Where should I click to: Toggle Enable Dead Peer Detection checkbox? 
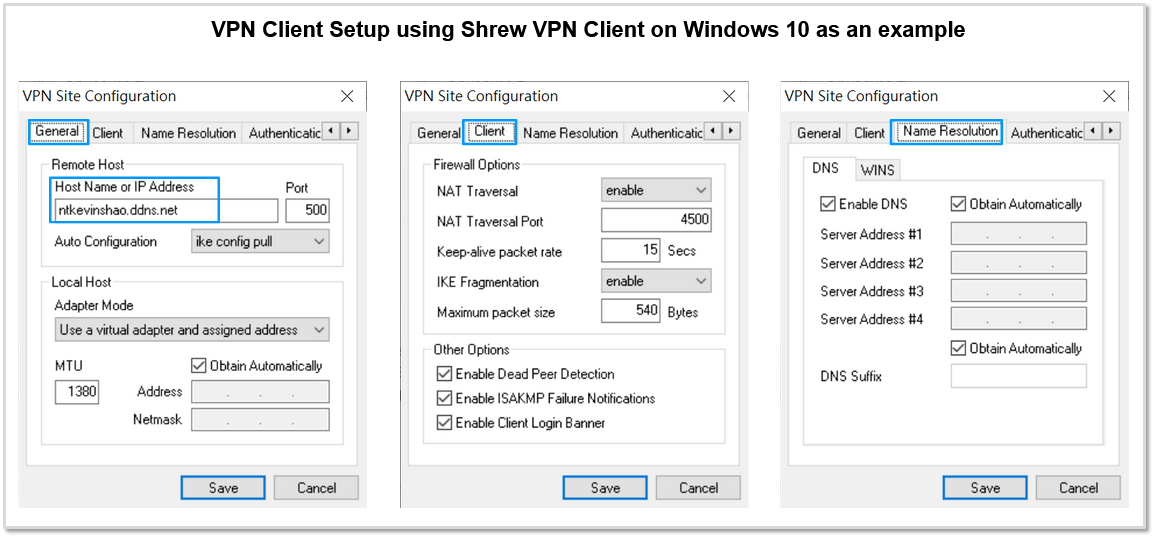[x=444, y=374]
